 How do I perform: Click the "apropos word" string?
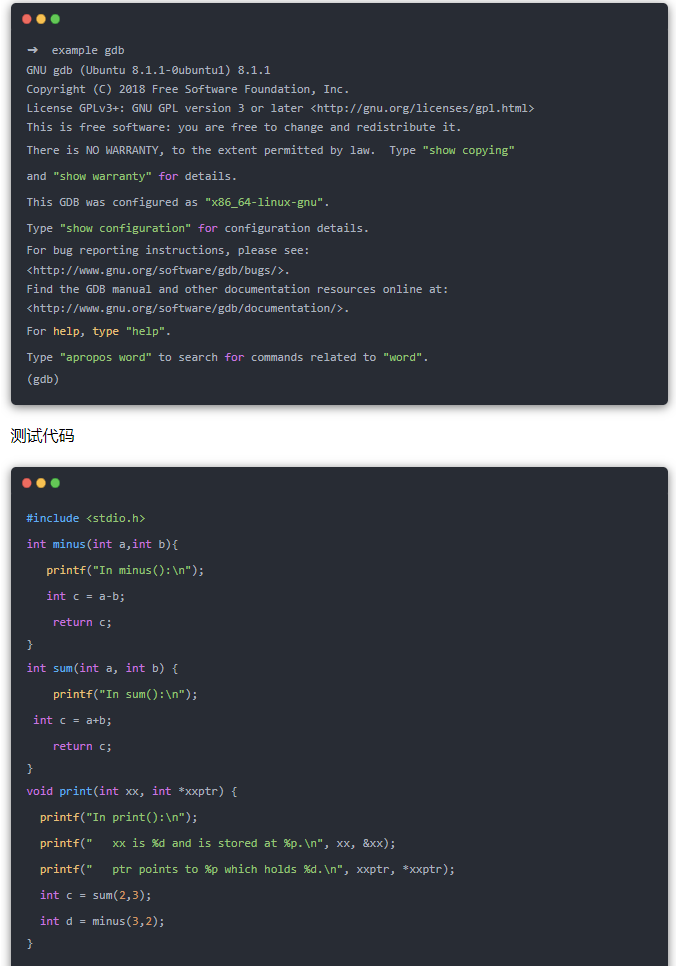[x=105, y=357]
